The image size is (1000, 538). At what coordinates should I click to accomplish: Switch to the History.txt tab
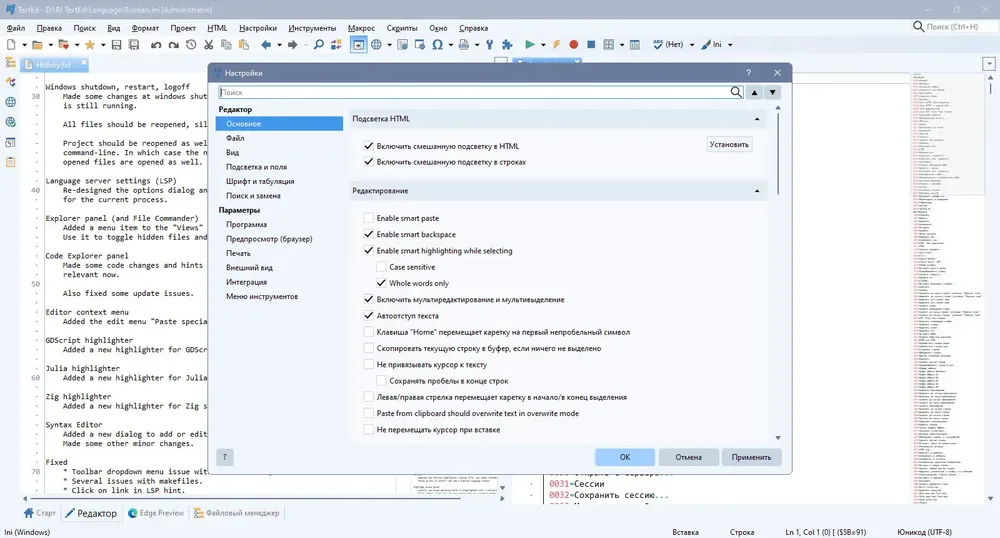[54, 64]
